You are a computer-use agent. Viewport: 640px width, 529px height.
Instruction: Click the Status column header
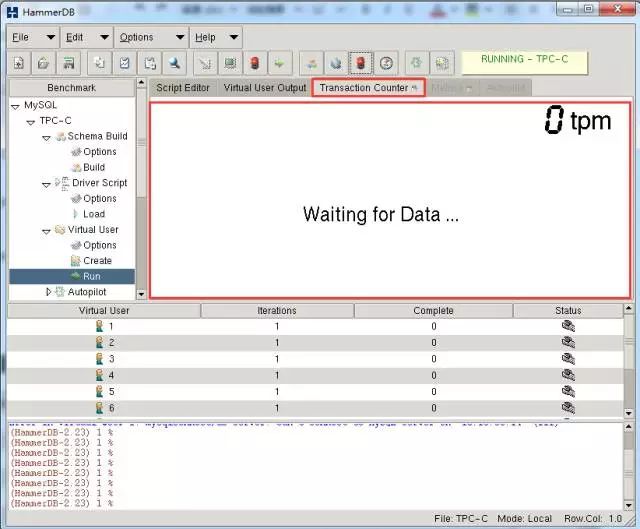tap(568, 311)
